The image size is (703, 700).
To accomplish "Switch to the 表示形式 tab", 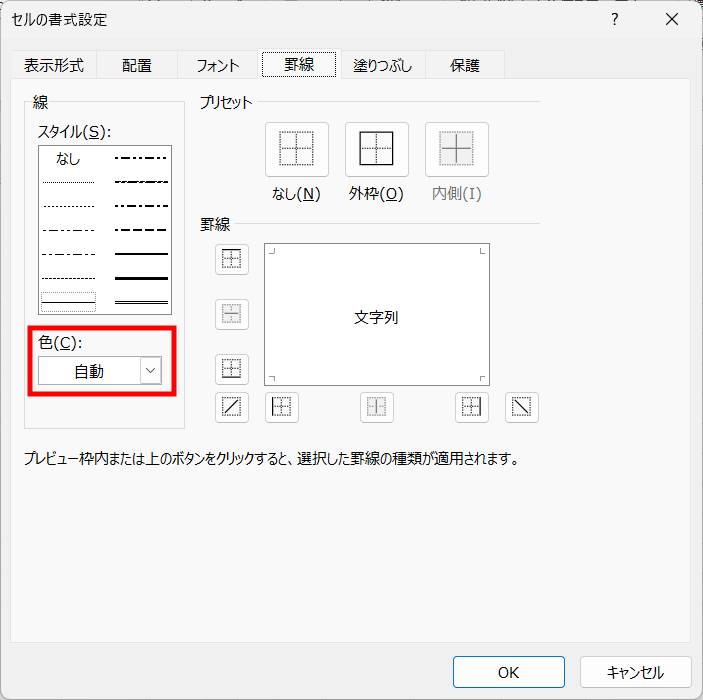I will tap(54, 65).
